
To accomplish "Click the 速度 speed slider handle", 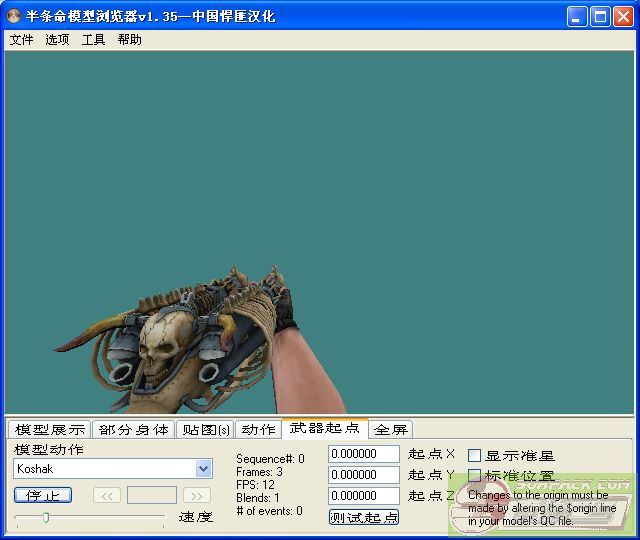I will coord(45,517).
